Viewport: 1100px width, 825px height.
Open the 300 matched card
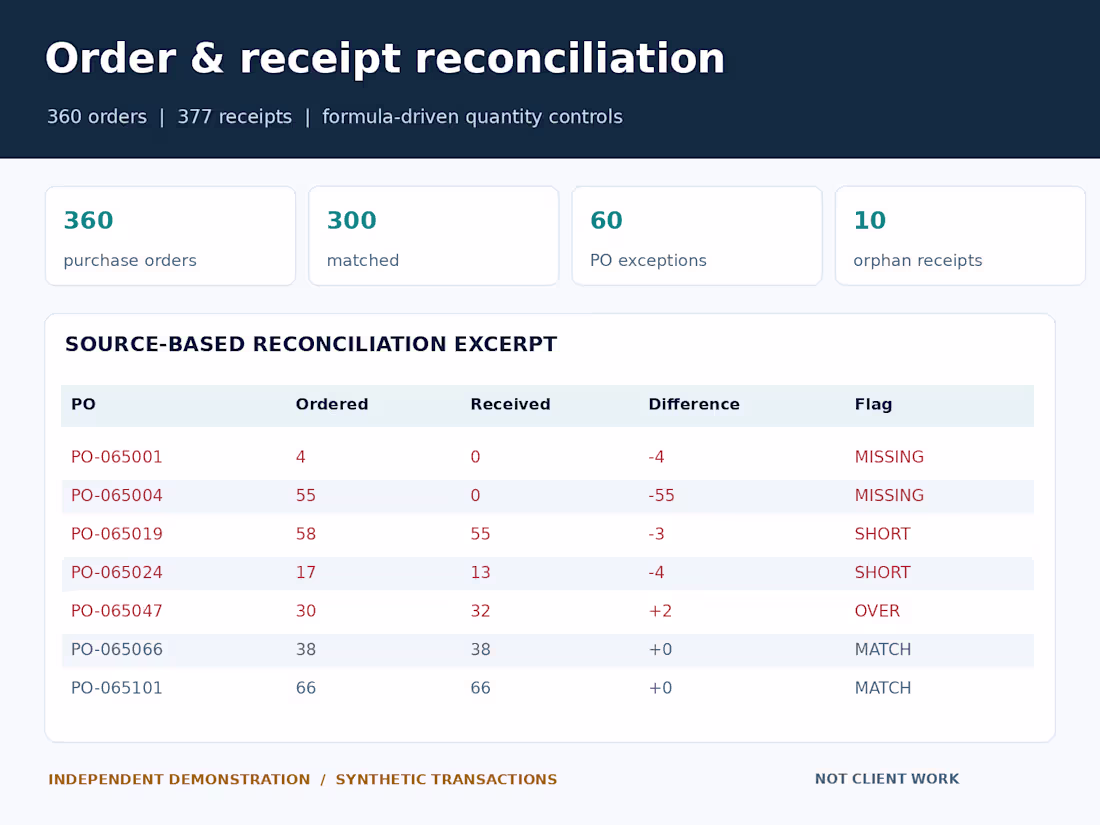(434, 236)
